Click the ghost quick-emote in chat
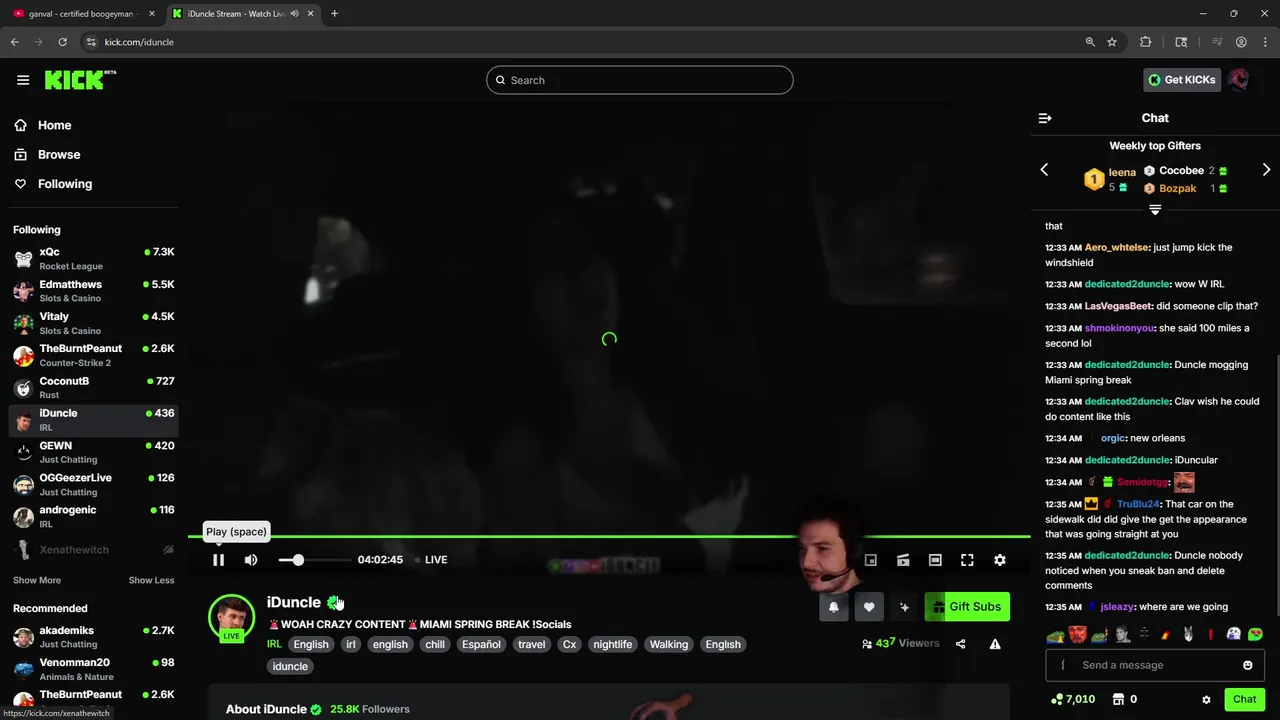Screen dimensions: 1280x720 [1233, 634]
